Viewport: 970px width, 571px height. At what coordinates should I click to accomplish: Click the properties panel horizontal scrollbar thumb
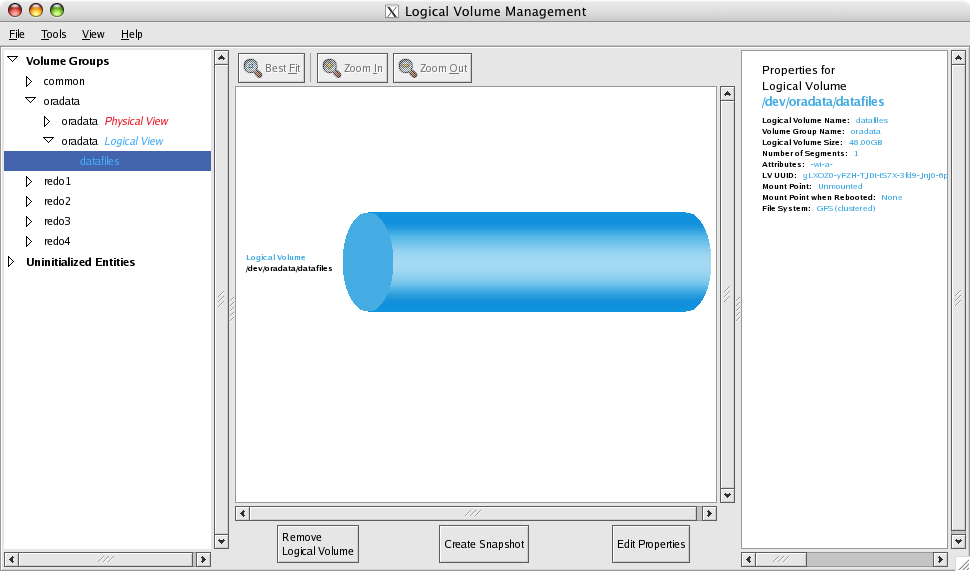781,559
